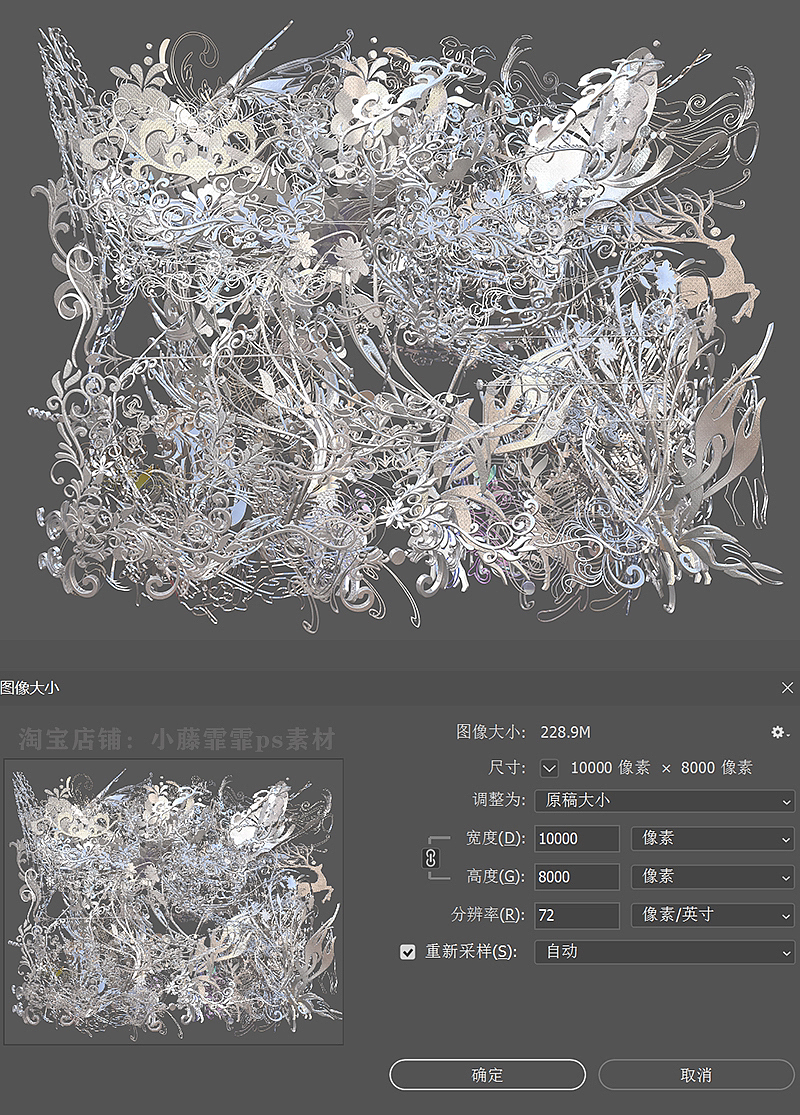
Task: Click the 确定 button
Action: point(487,1074)
